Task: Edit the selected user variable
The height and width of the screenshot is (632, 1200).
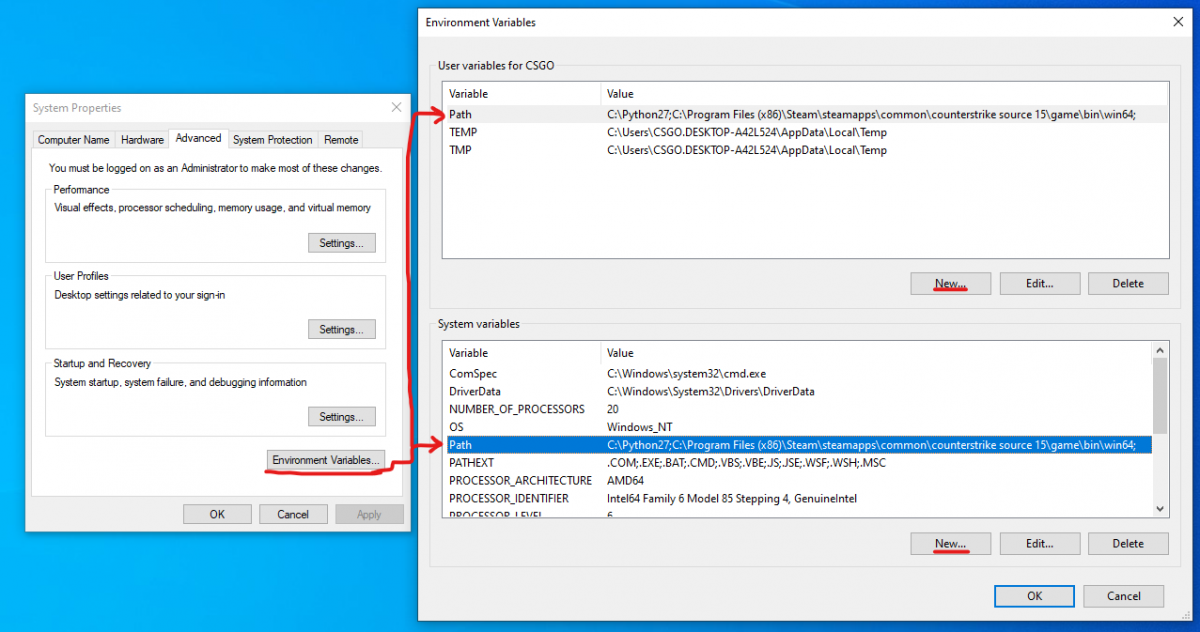Action: pos(1039,283)
